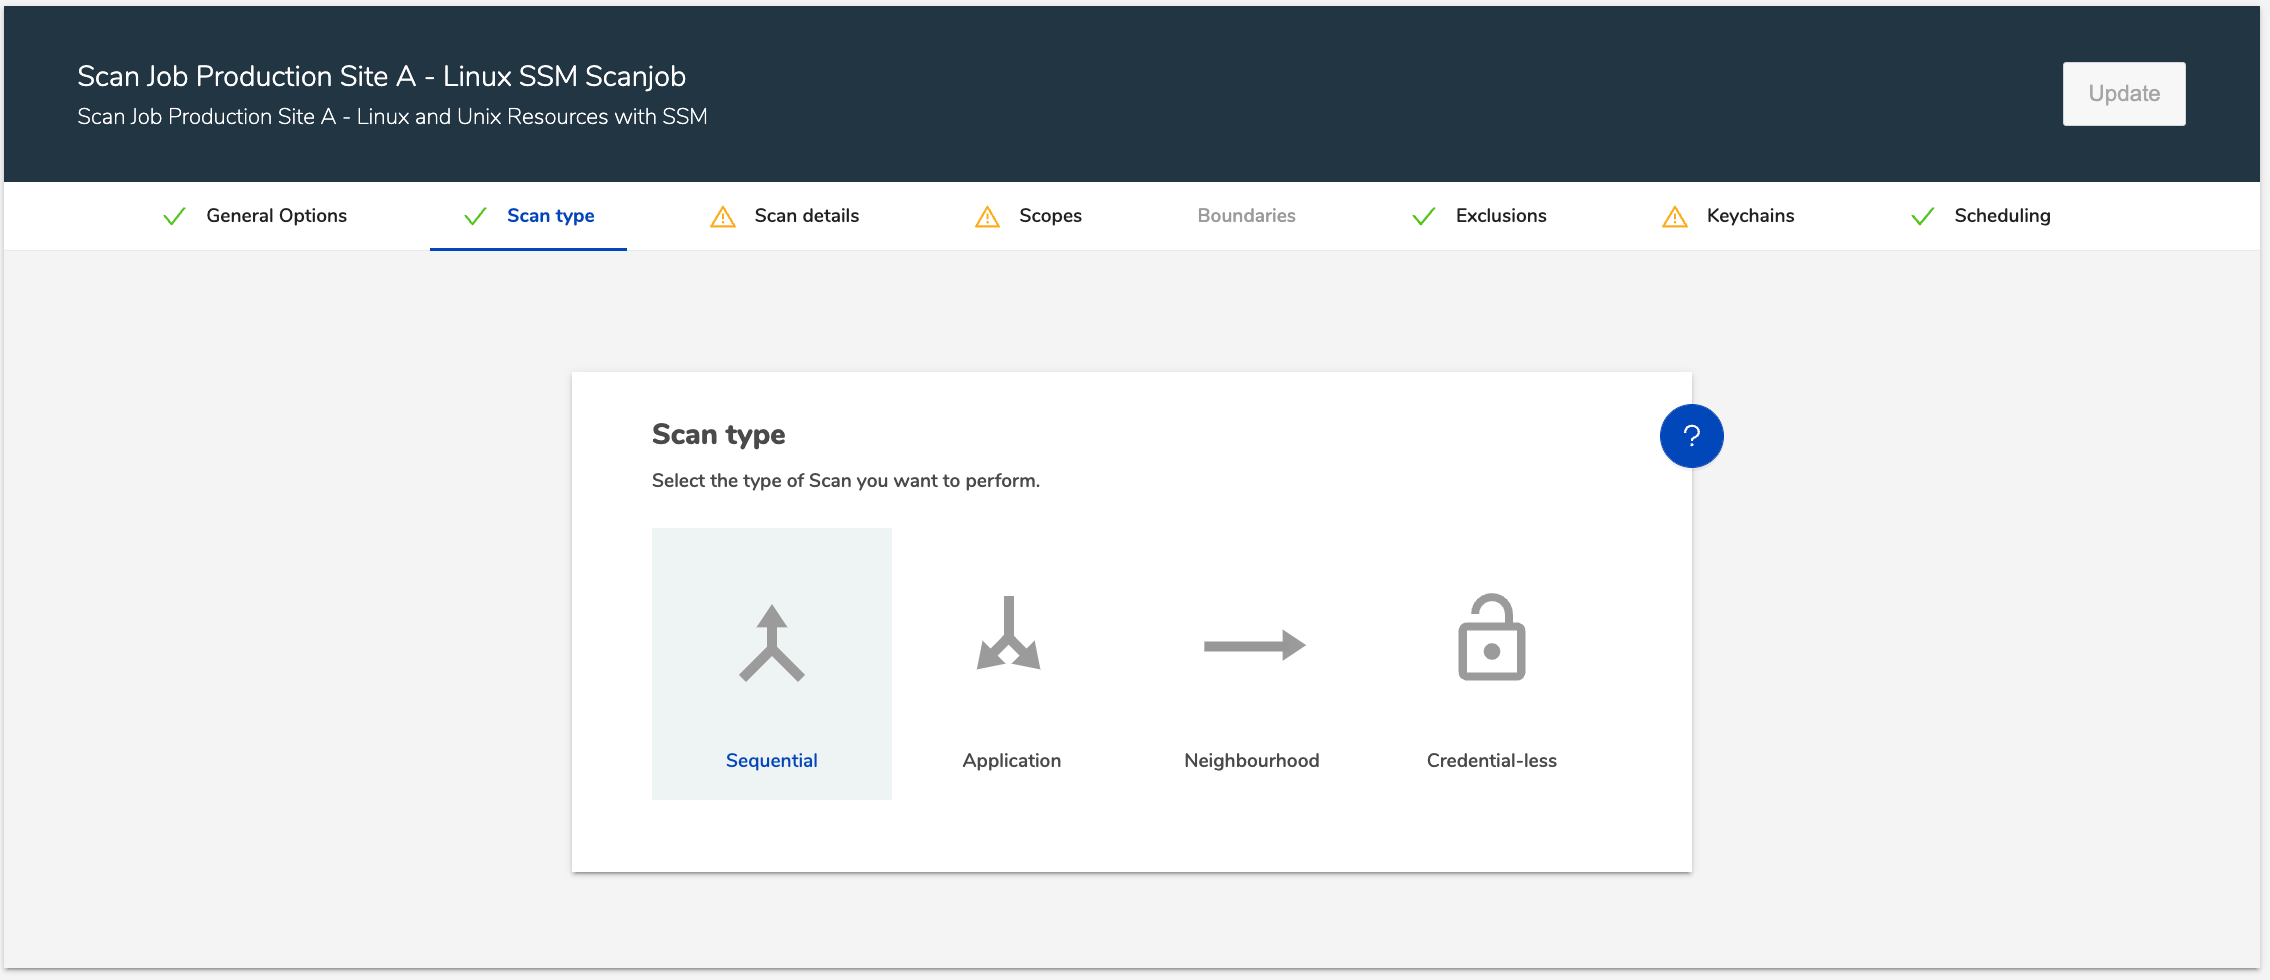
Task: Open the Boundaries tab
Action: (x=1246, y=216)
